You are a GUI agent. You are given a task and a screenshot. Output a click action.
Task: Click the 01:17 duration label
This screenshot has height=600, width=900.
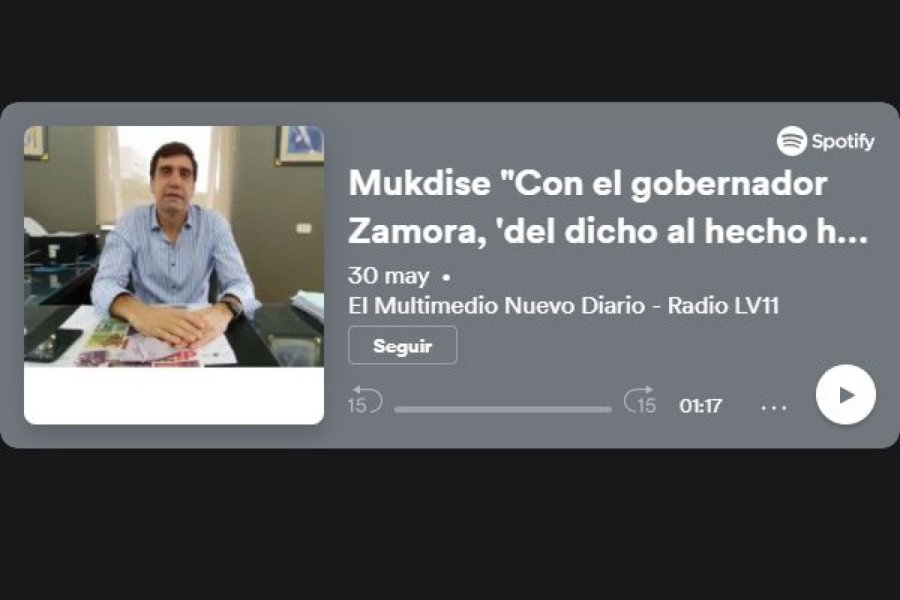[700, 406]
